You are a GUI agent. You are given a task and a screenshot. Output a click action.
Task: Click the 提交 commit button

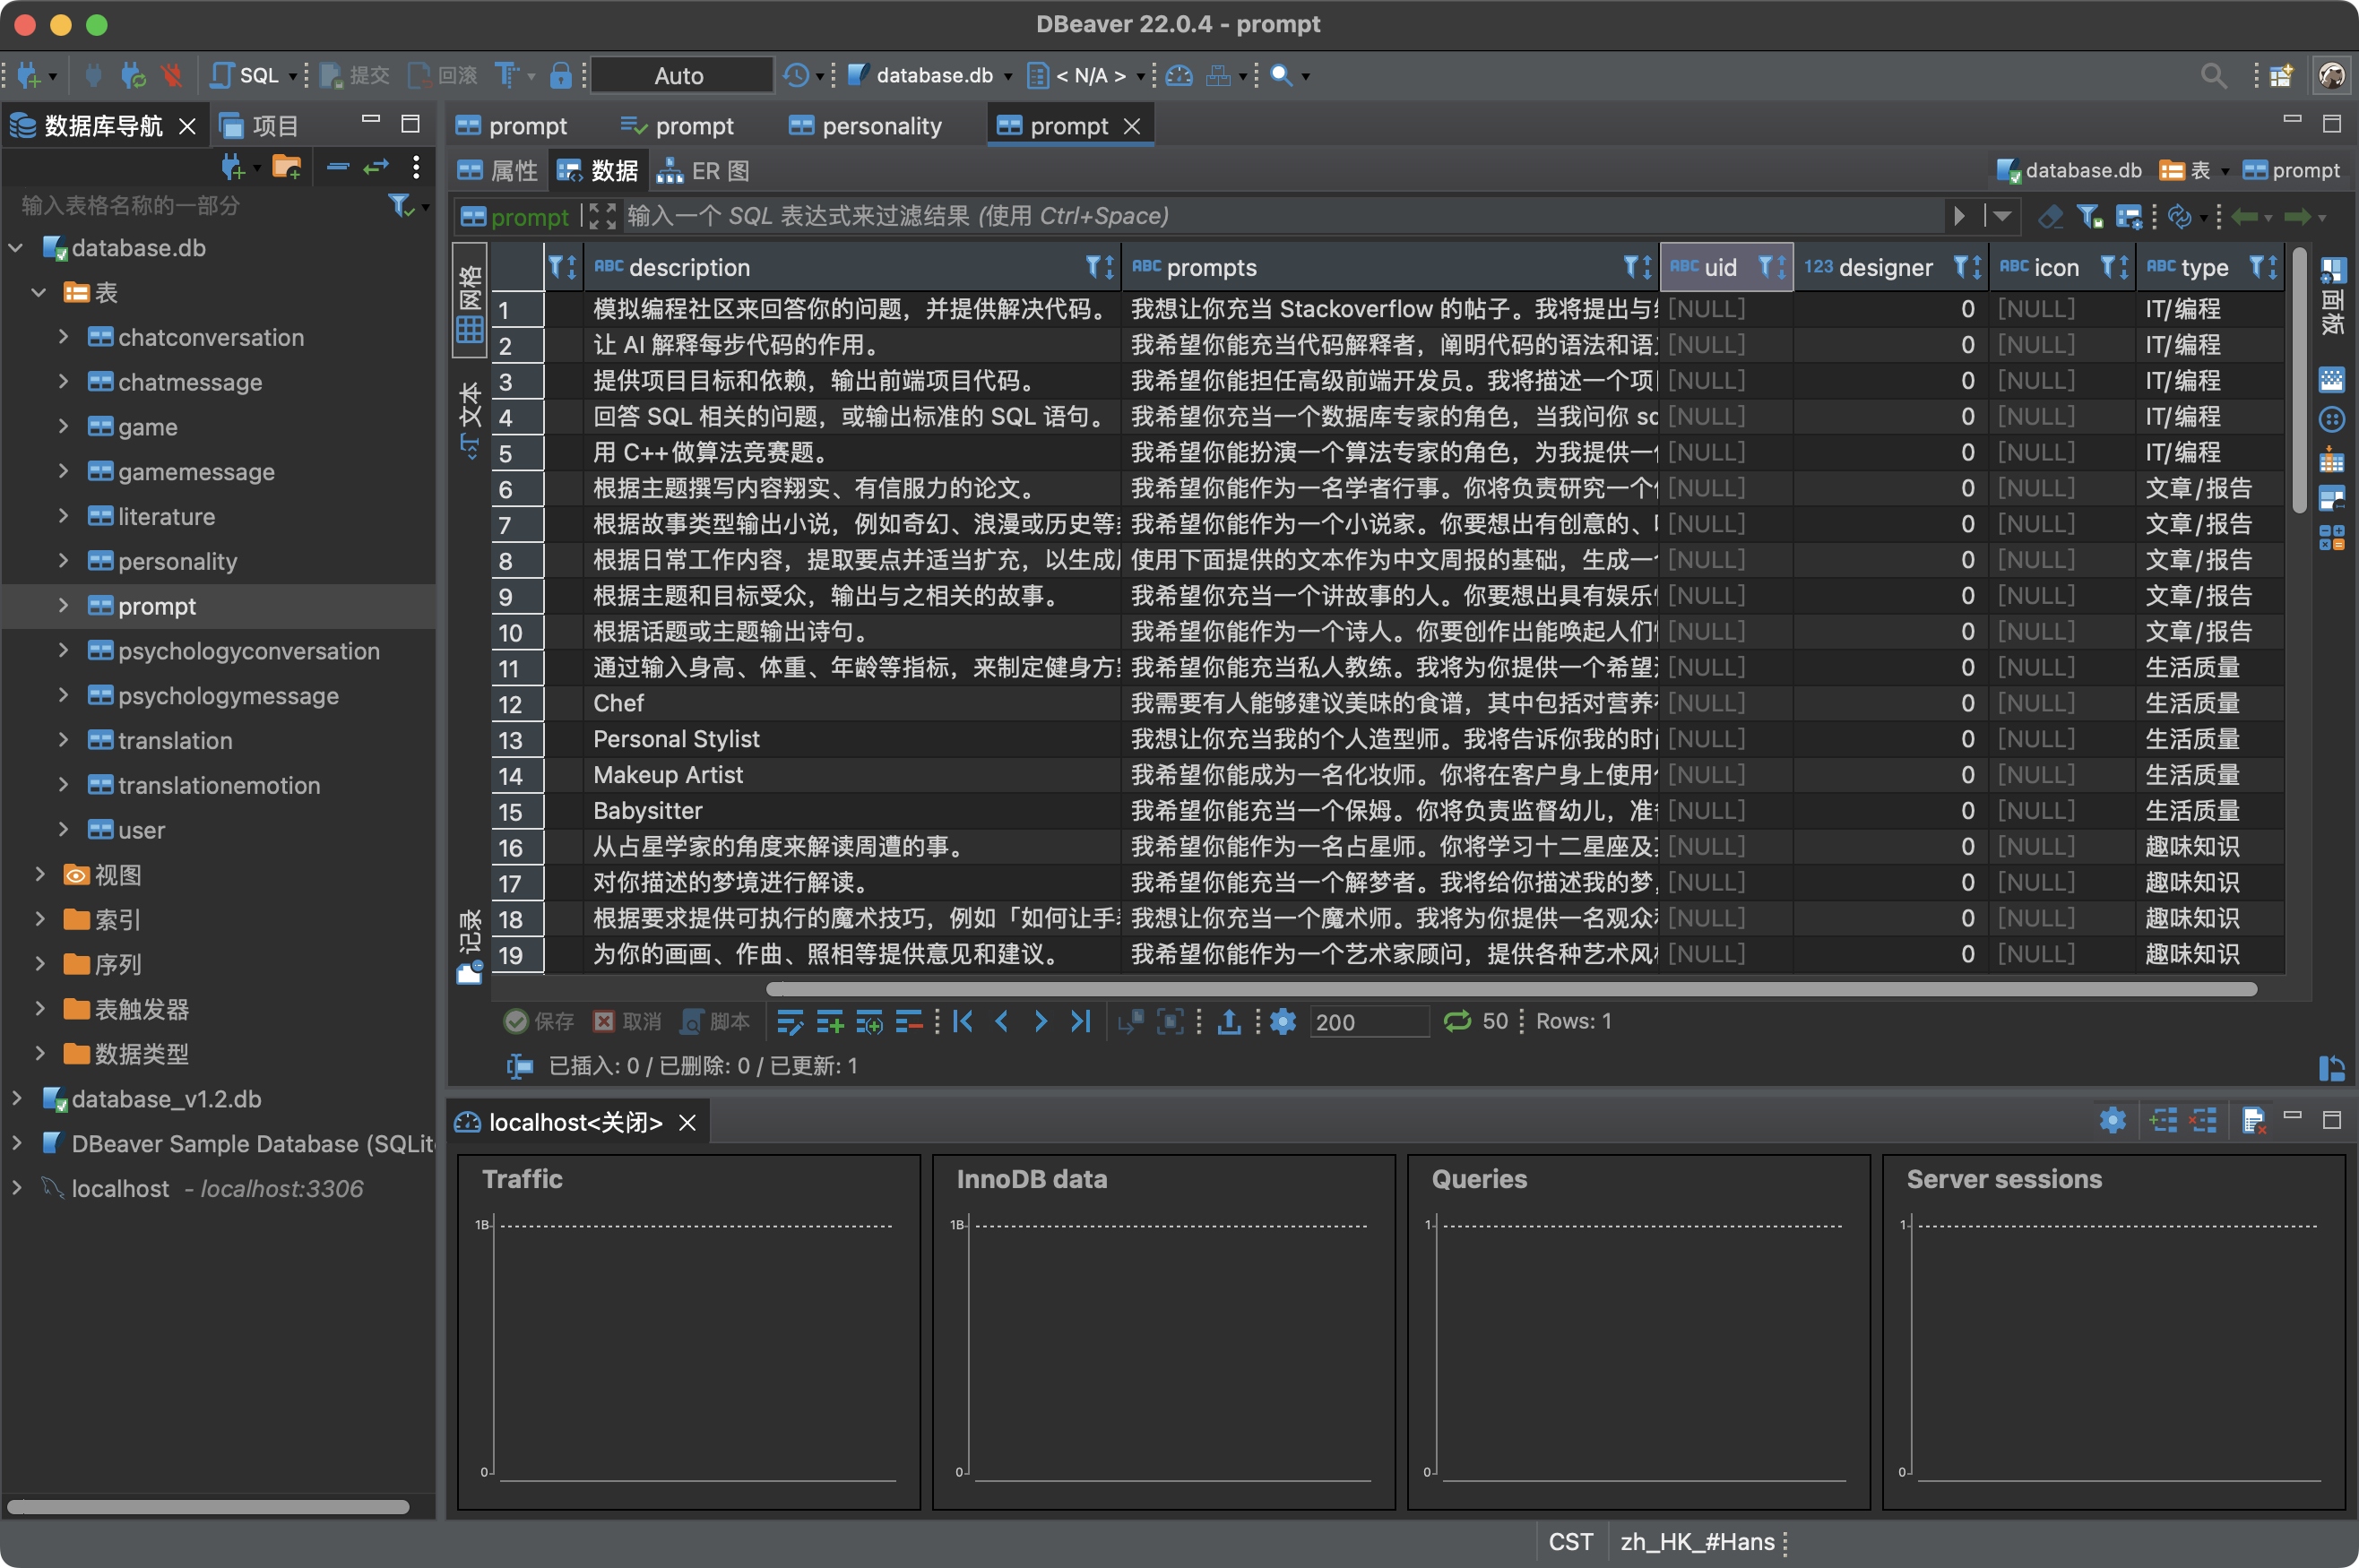(354, 75)
